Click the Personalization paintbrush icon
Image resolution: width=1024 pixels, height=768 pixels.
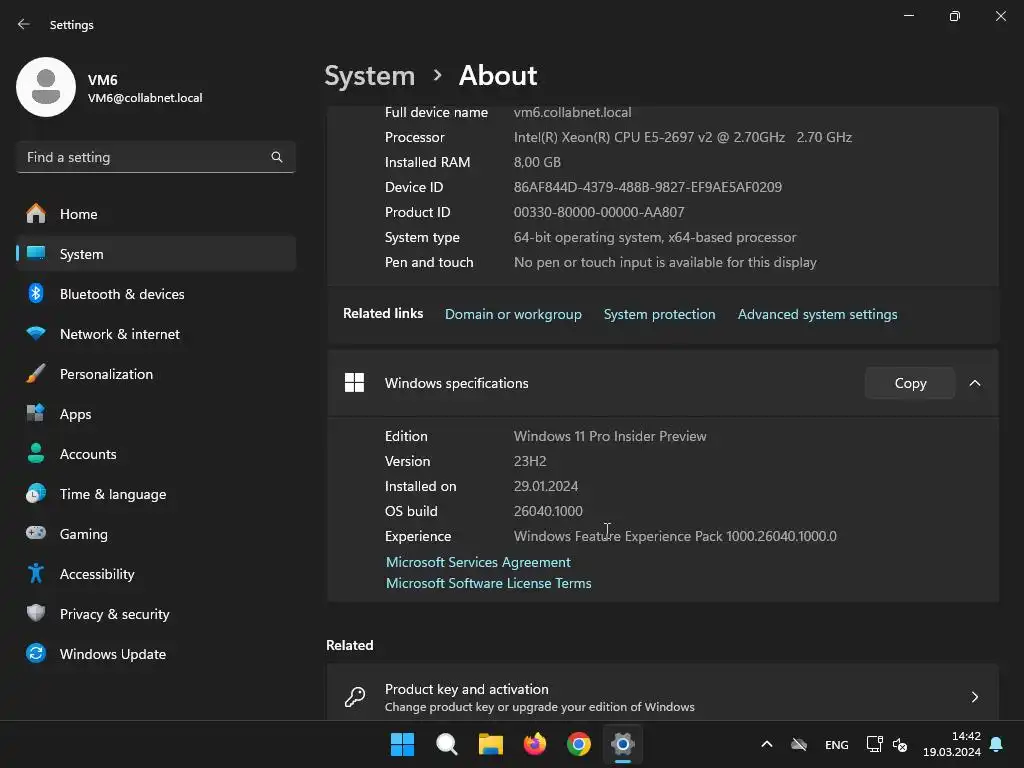[36, 374]
